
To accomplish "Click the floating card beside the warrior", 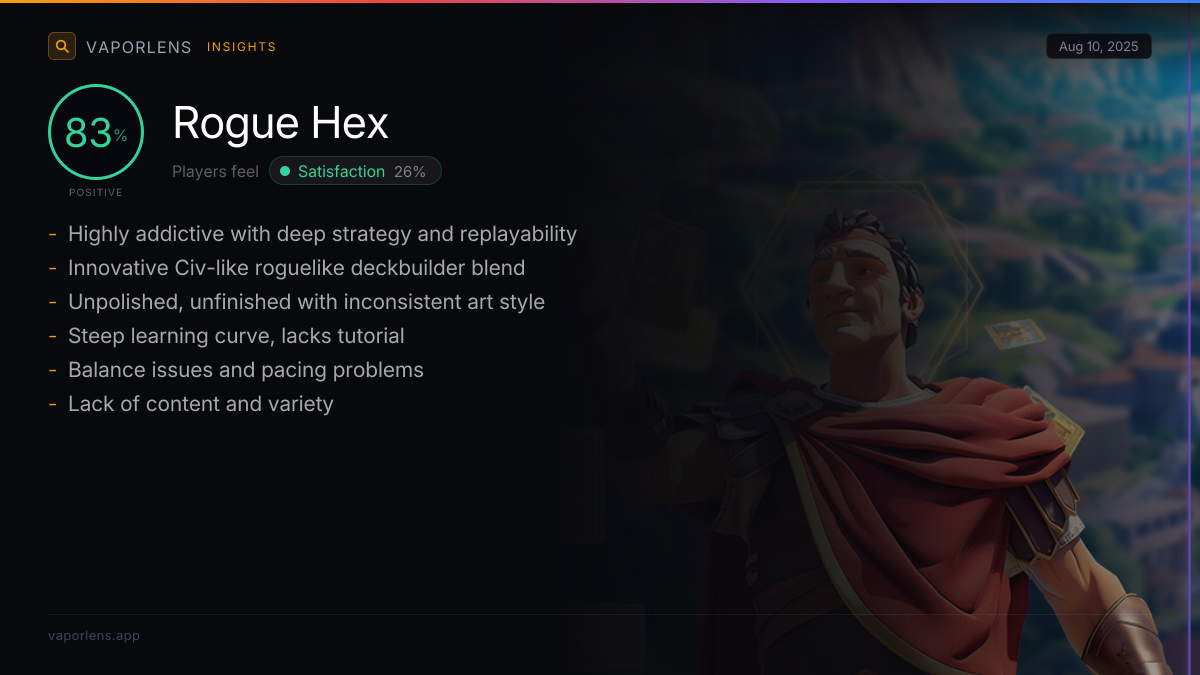I will [x=1014, y=334].
